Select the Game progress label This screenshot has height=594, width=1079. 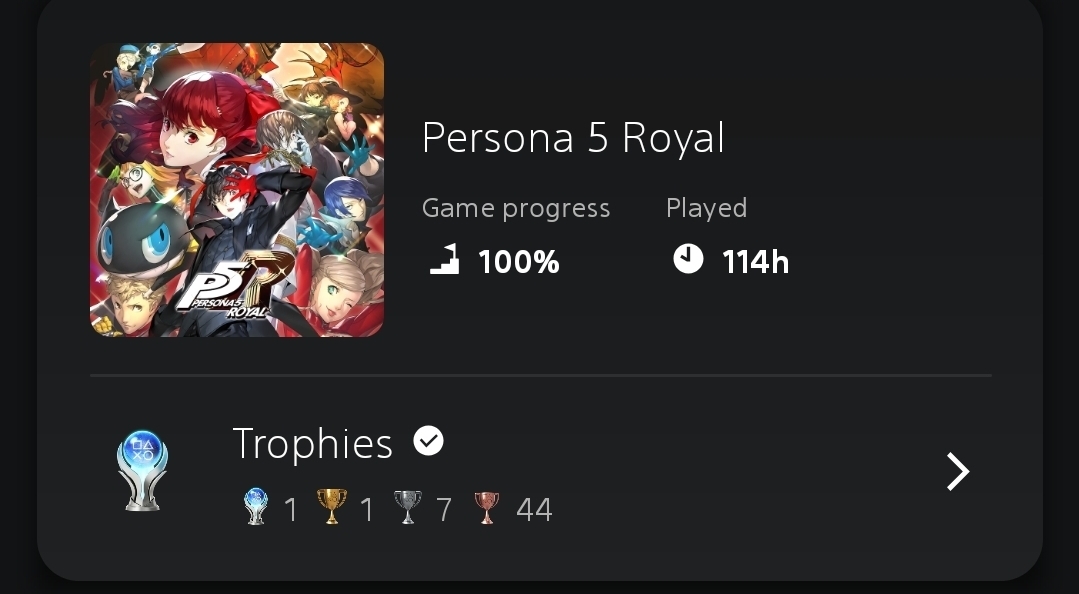515,208
